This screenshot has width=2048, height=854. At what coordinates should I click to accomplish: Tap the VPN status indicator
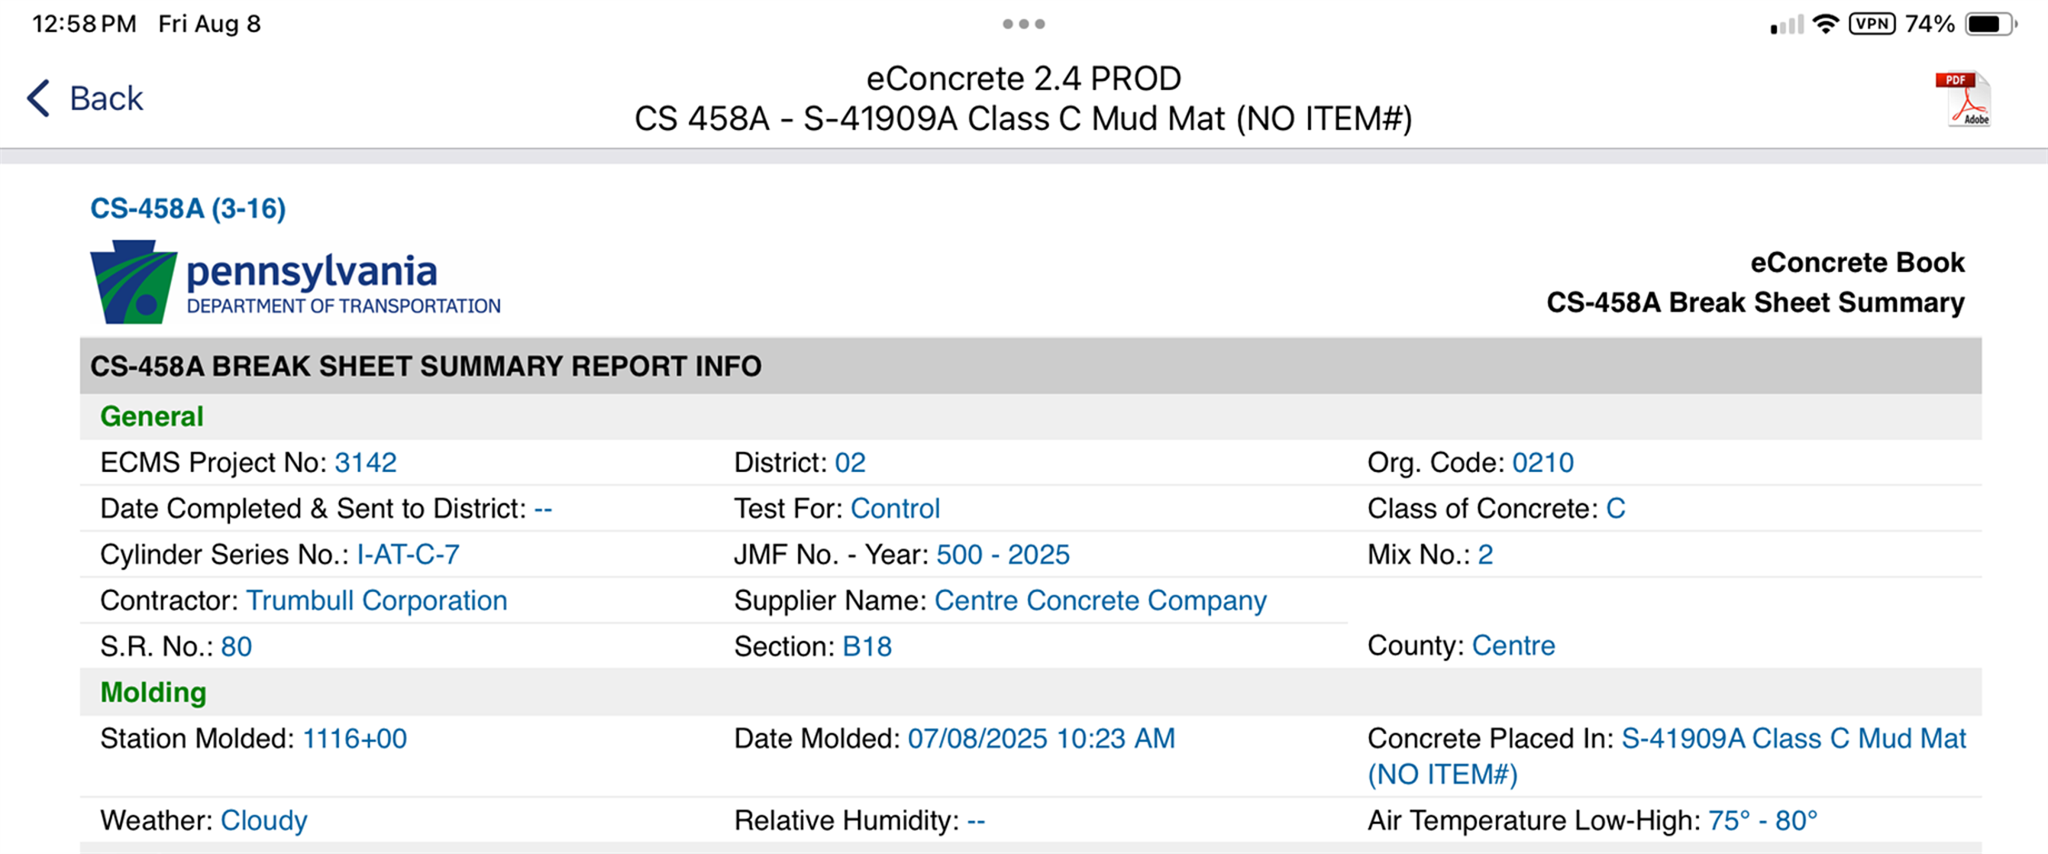tap(1872, 24)
